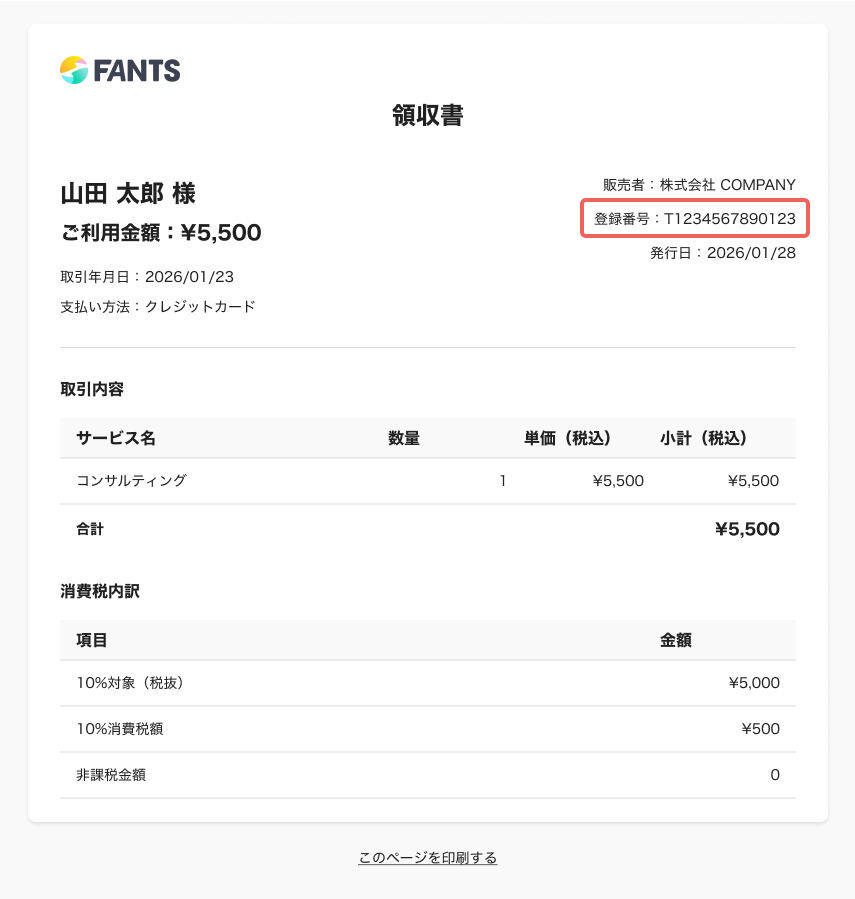Click the 0 value in 非課税金額 row
Viewport: 855px width, 899px height.
[775, 775]
